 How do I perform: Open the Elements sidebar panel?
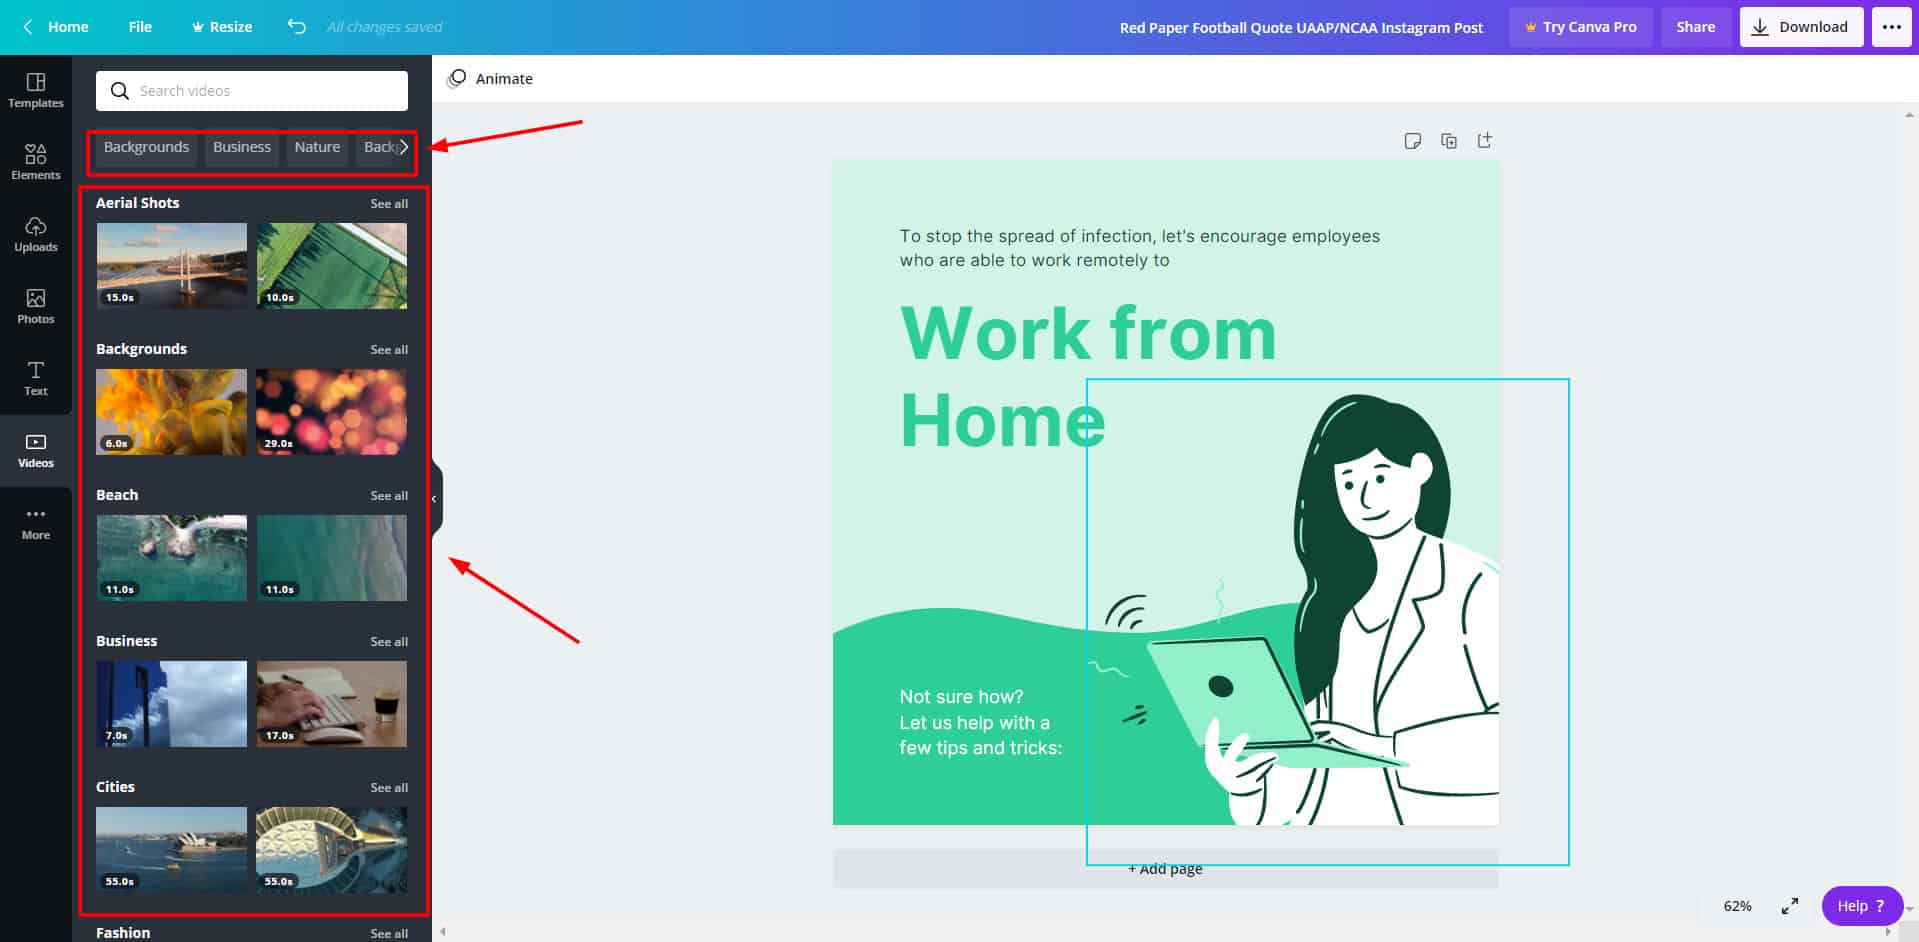coord(36,162)
